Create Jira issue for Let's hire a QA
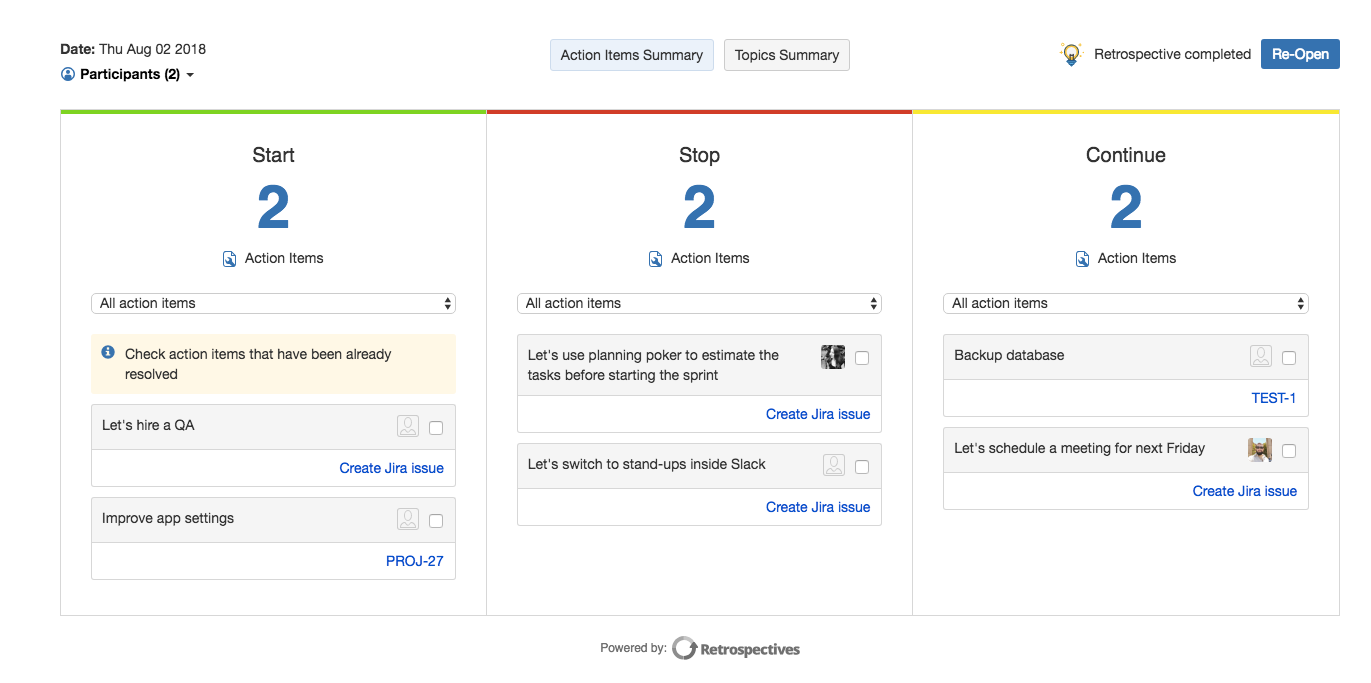This screenshot has width=1371, height=683. 391,468
